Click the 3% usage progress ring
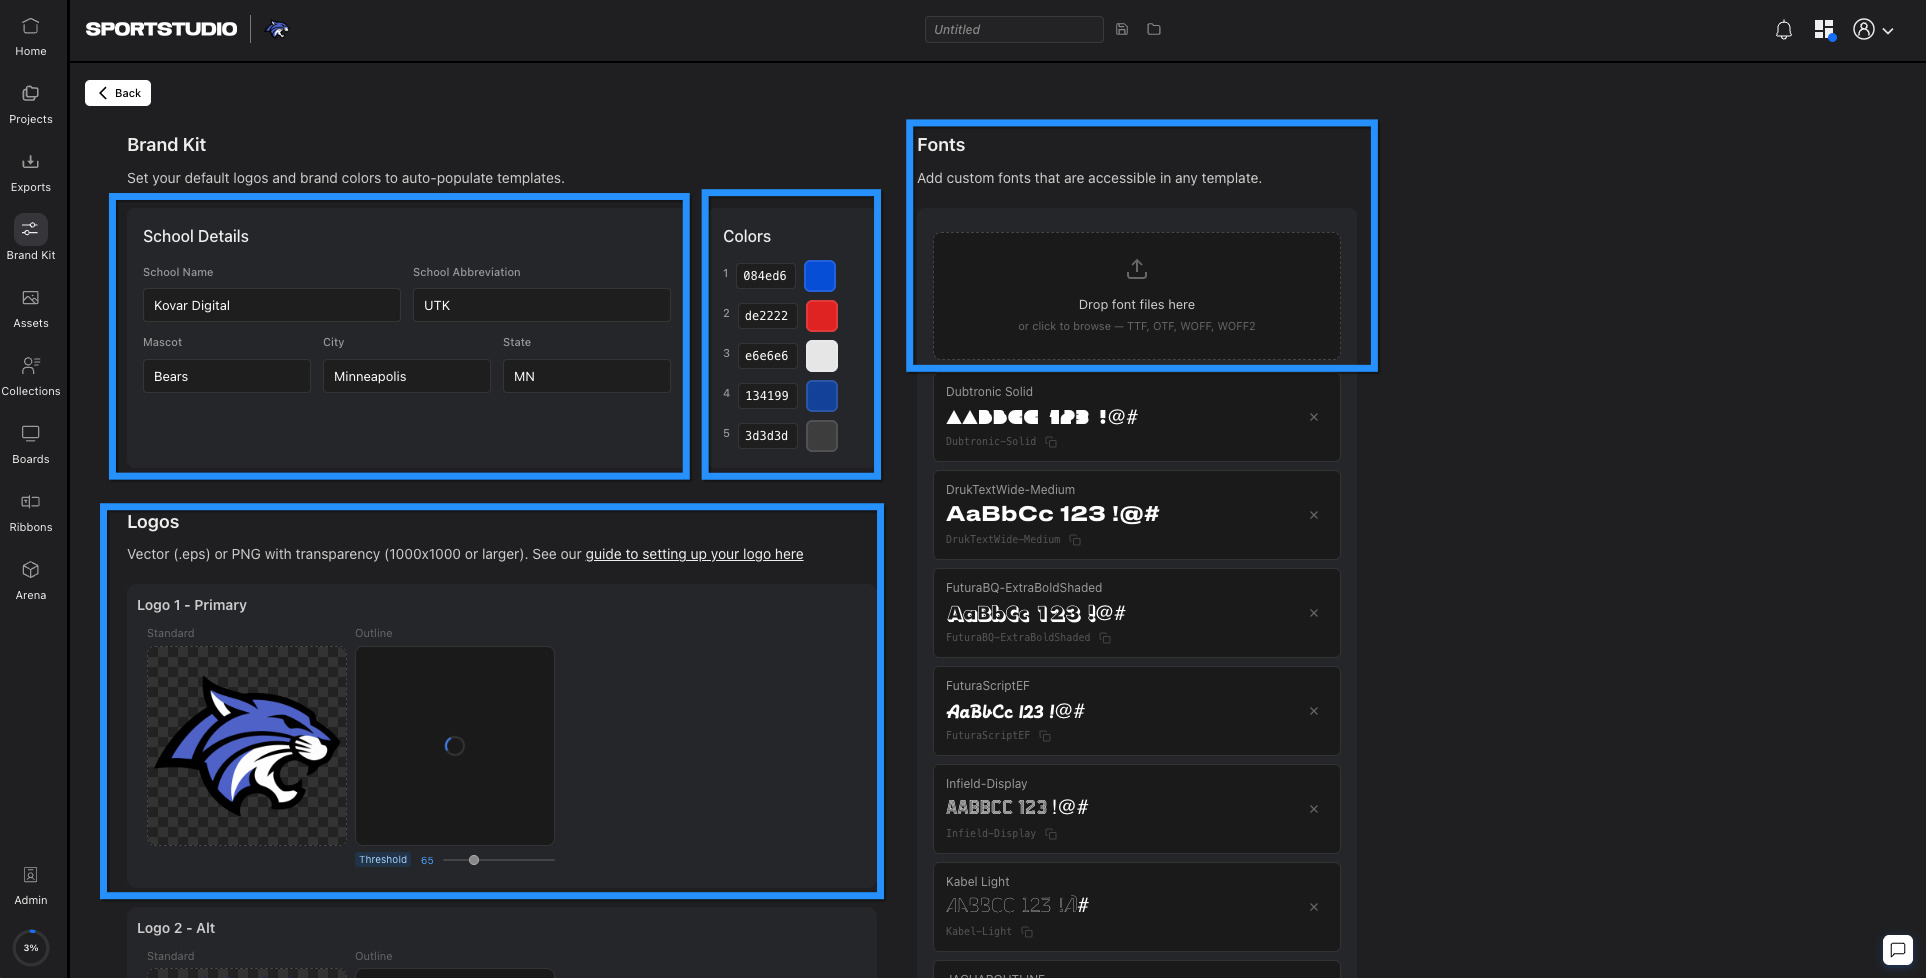 [x=31, y=947]
